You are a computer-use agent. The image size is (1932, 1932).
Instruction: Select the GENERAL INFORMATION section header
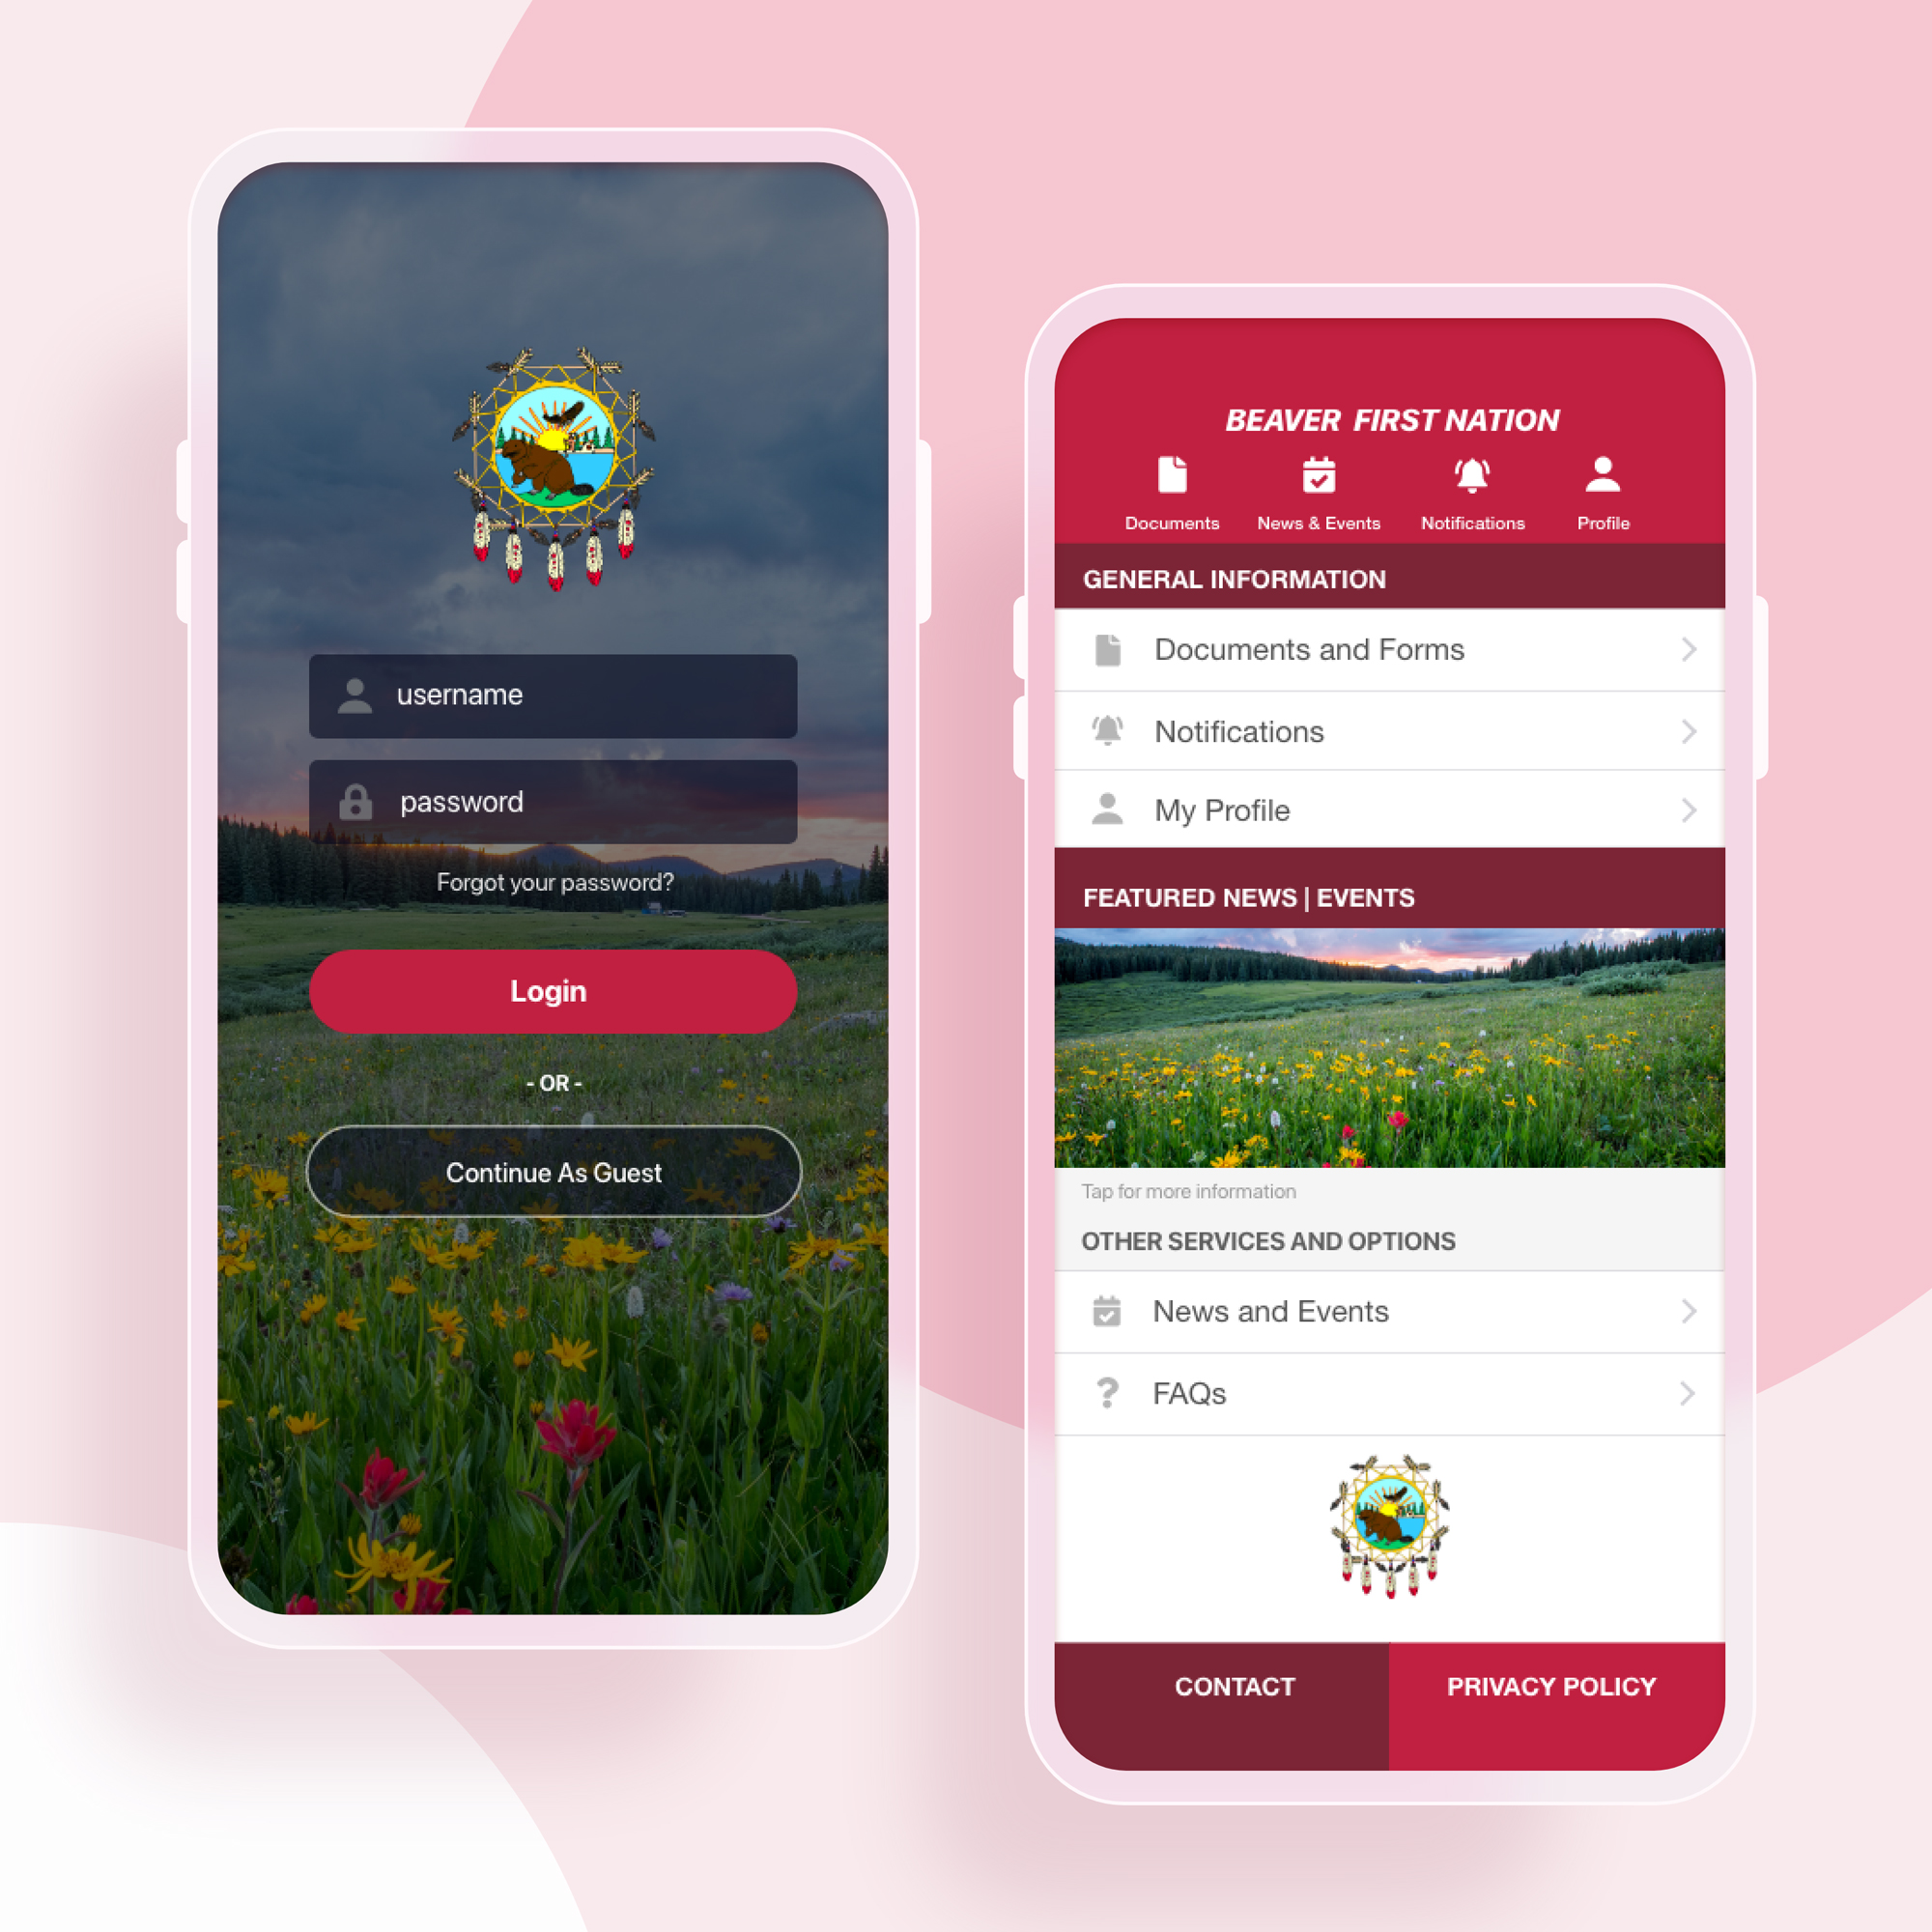click(1385, 577)
